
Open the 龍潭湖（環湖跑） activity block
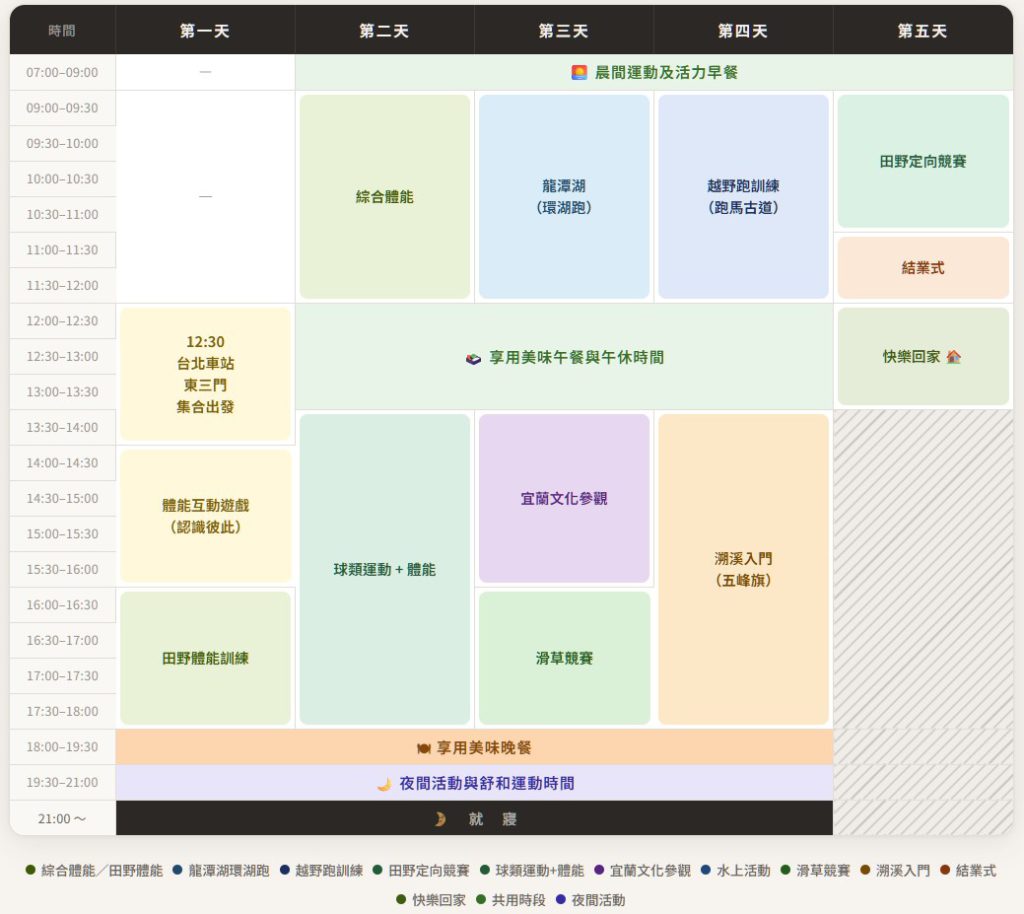(563, 197)
